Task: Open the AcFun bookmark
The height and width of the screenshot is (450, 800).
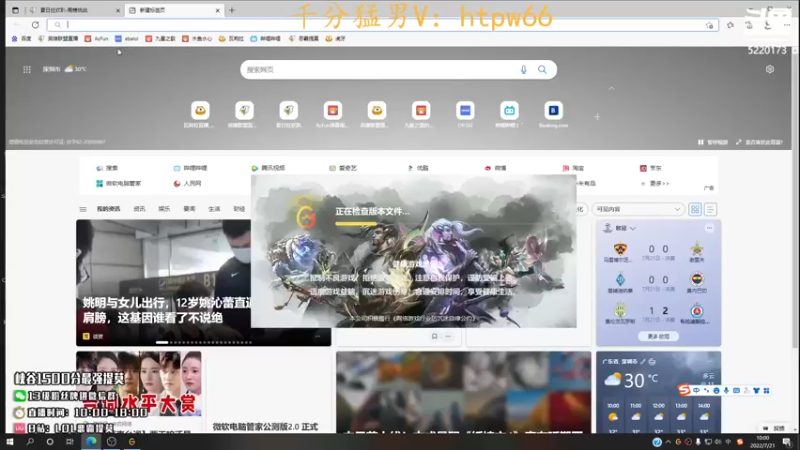Action: (96, 38)
